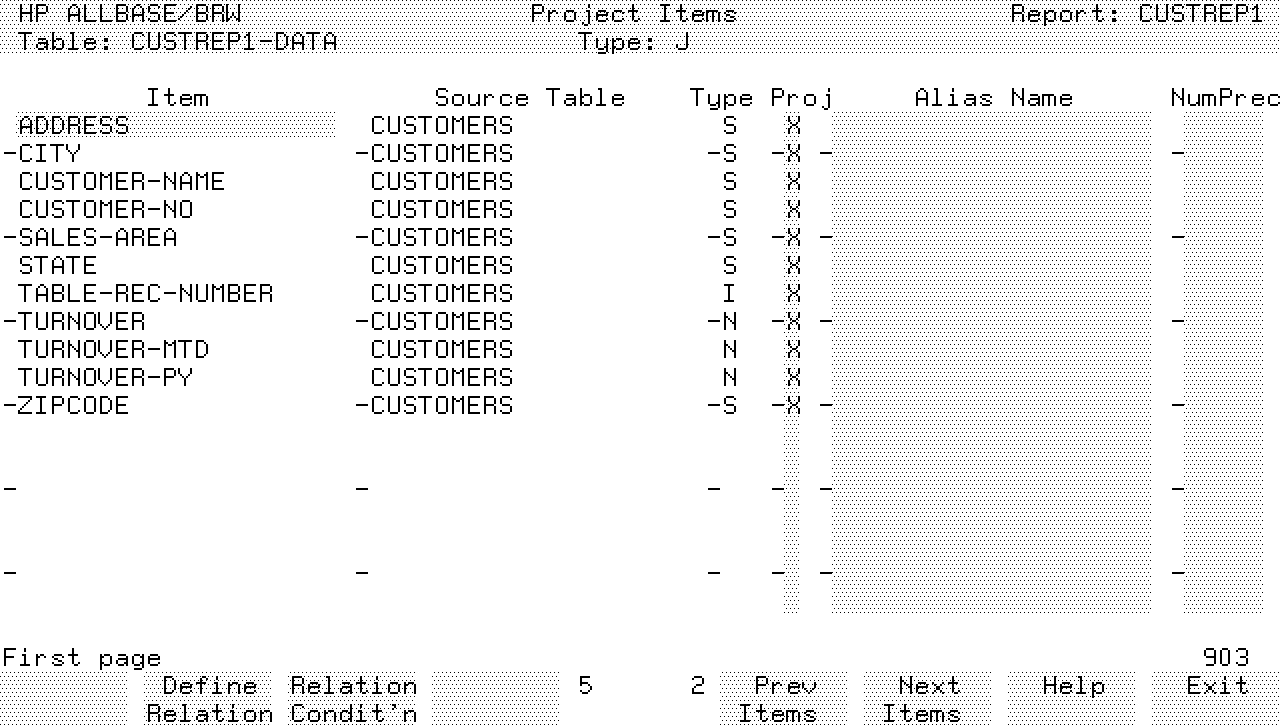Toggle Proj mark for ADDRESS item

pyautogui.click(x=793, y=126)
